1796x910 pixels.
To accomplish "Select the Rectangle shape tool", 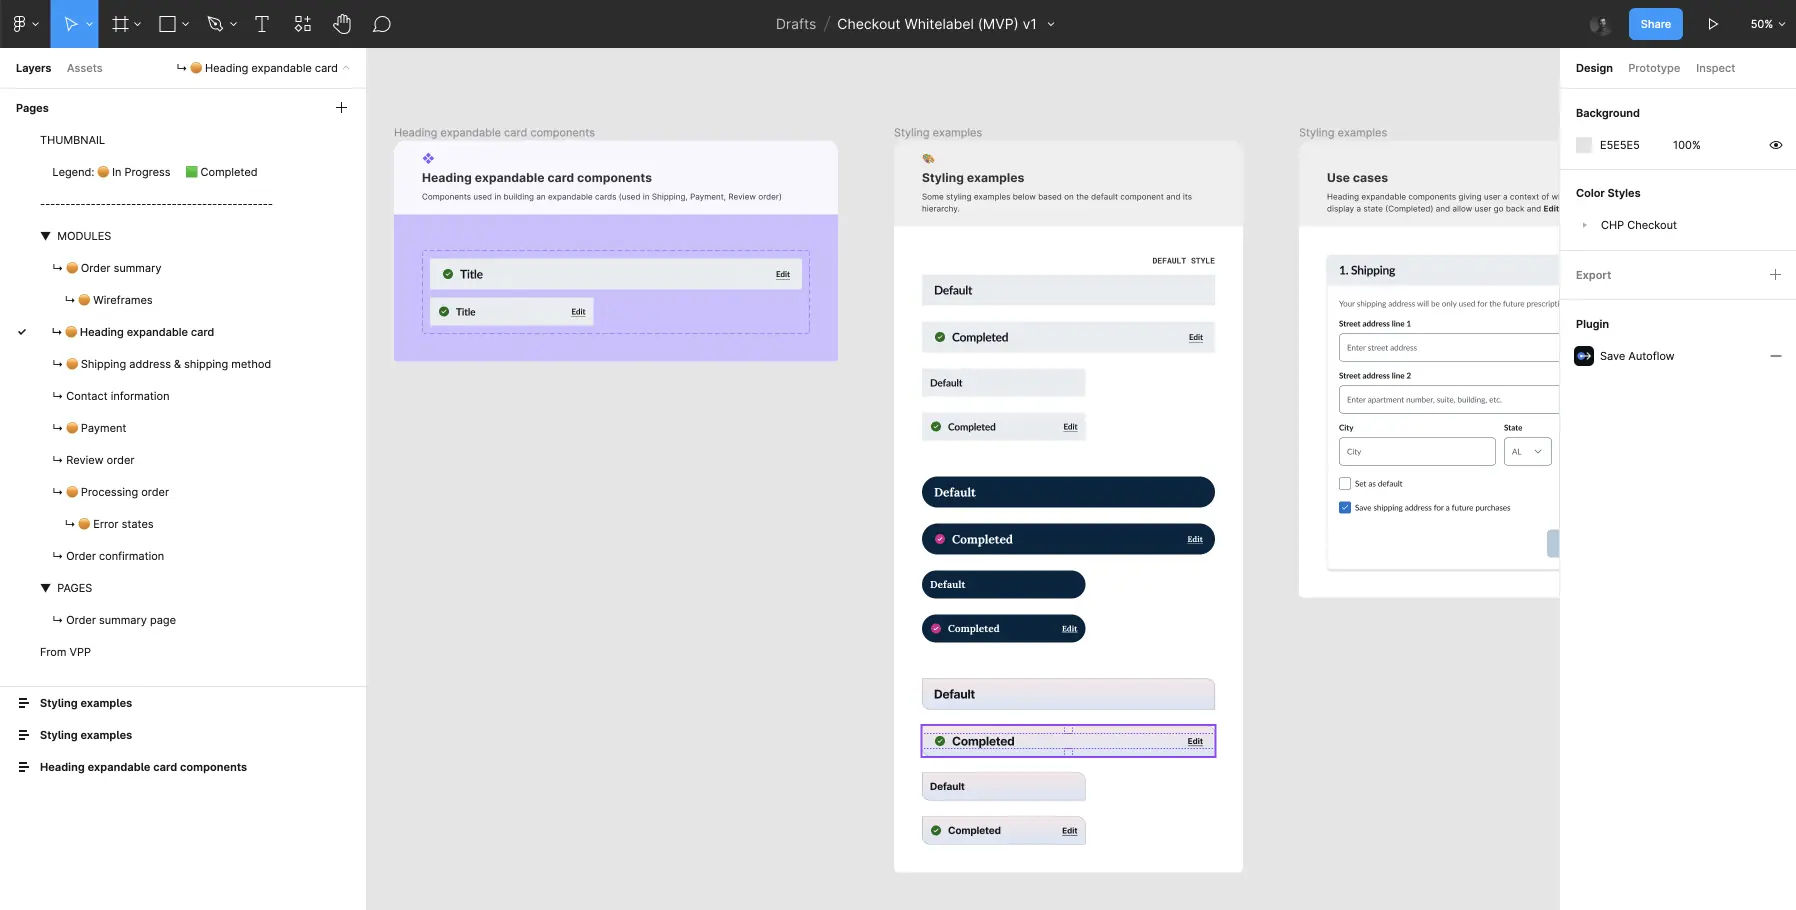I will [x=168, y=23].
